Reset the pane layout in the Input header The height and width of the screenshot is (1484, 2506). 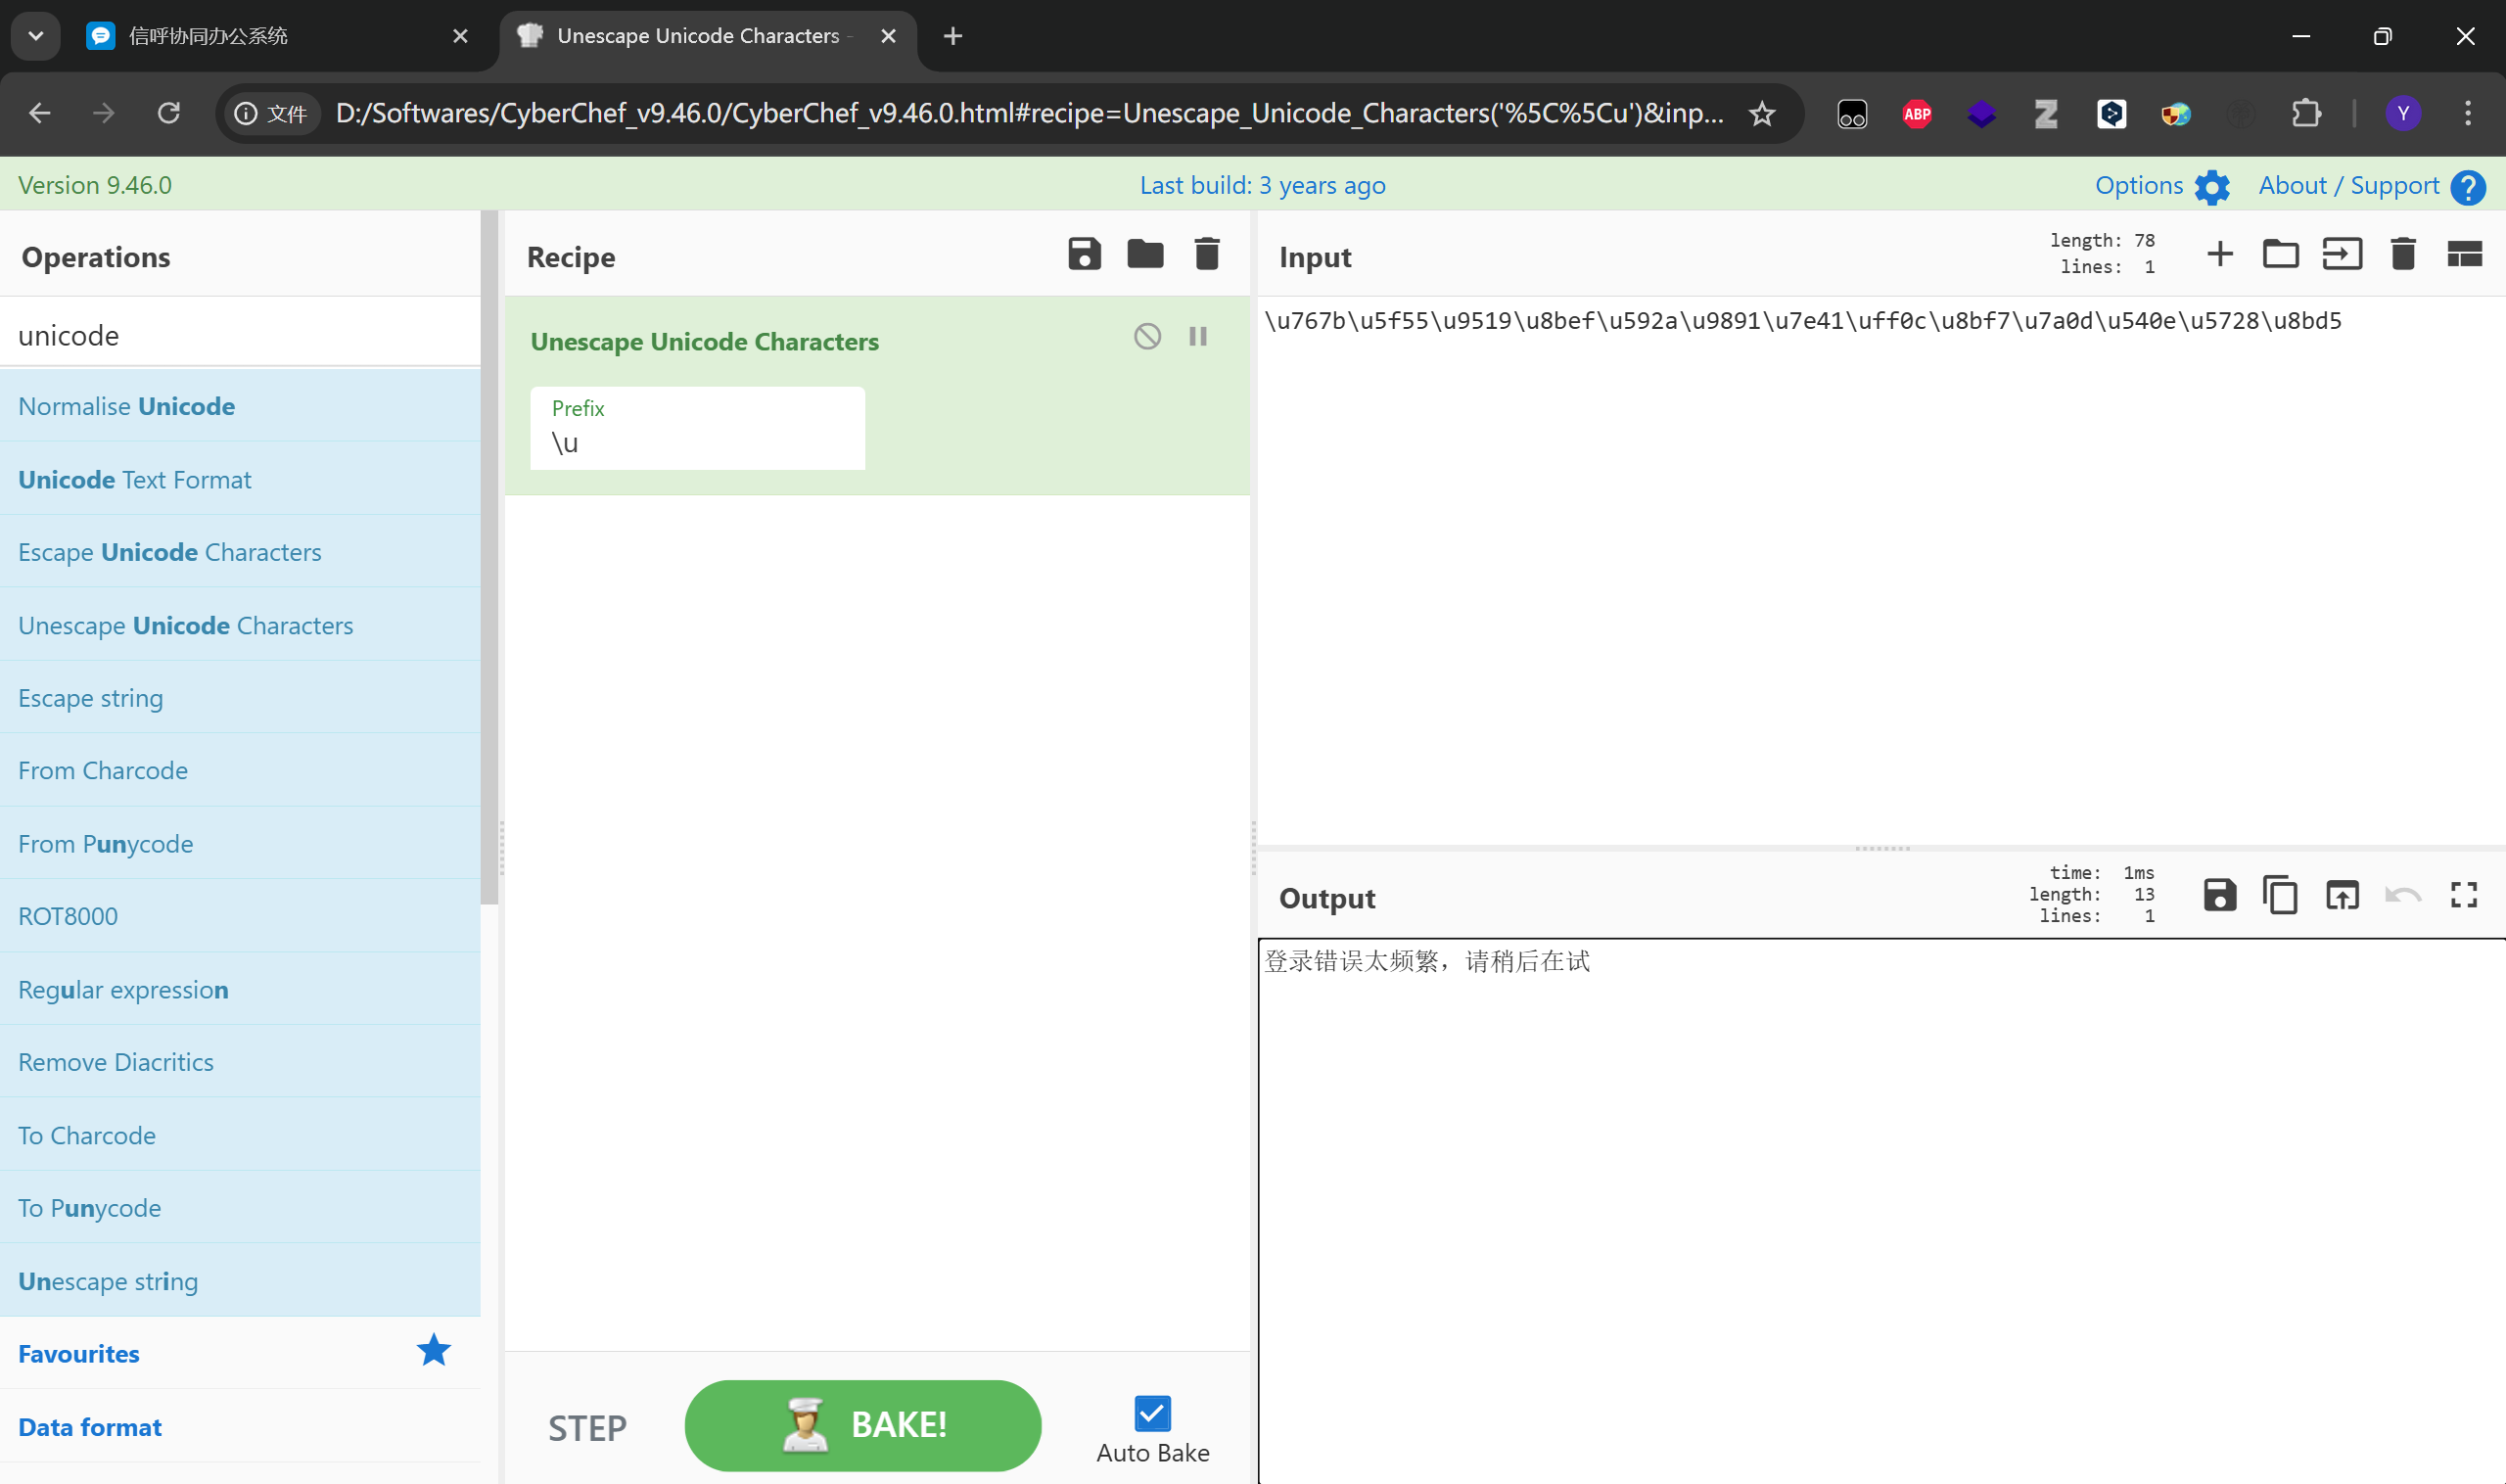[x=2464, y=254]
